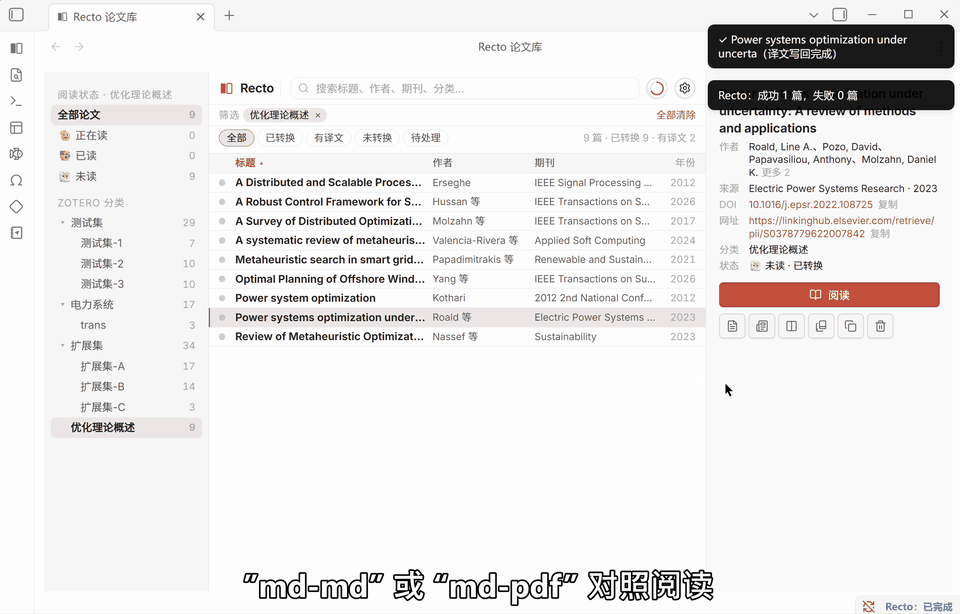
Task: Click 复制 next to the URL
Action: (880, 234)
